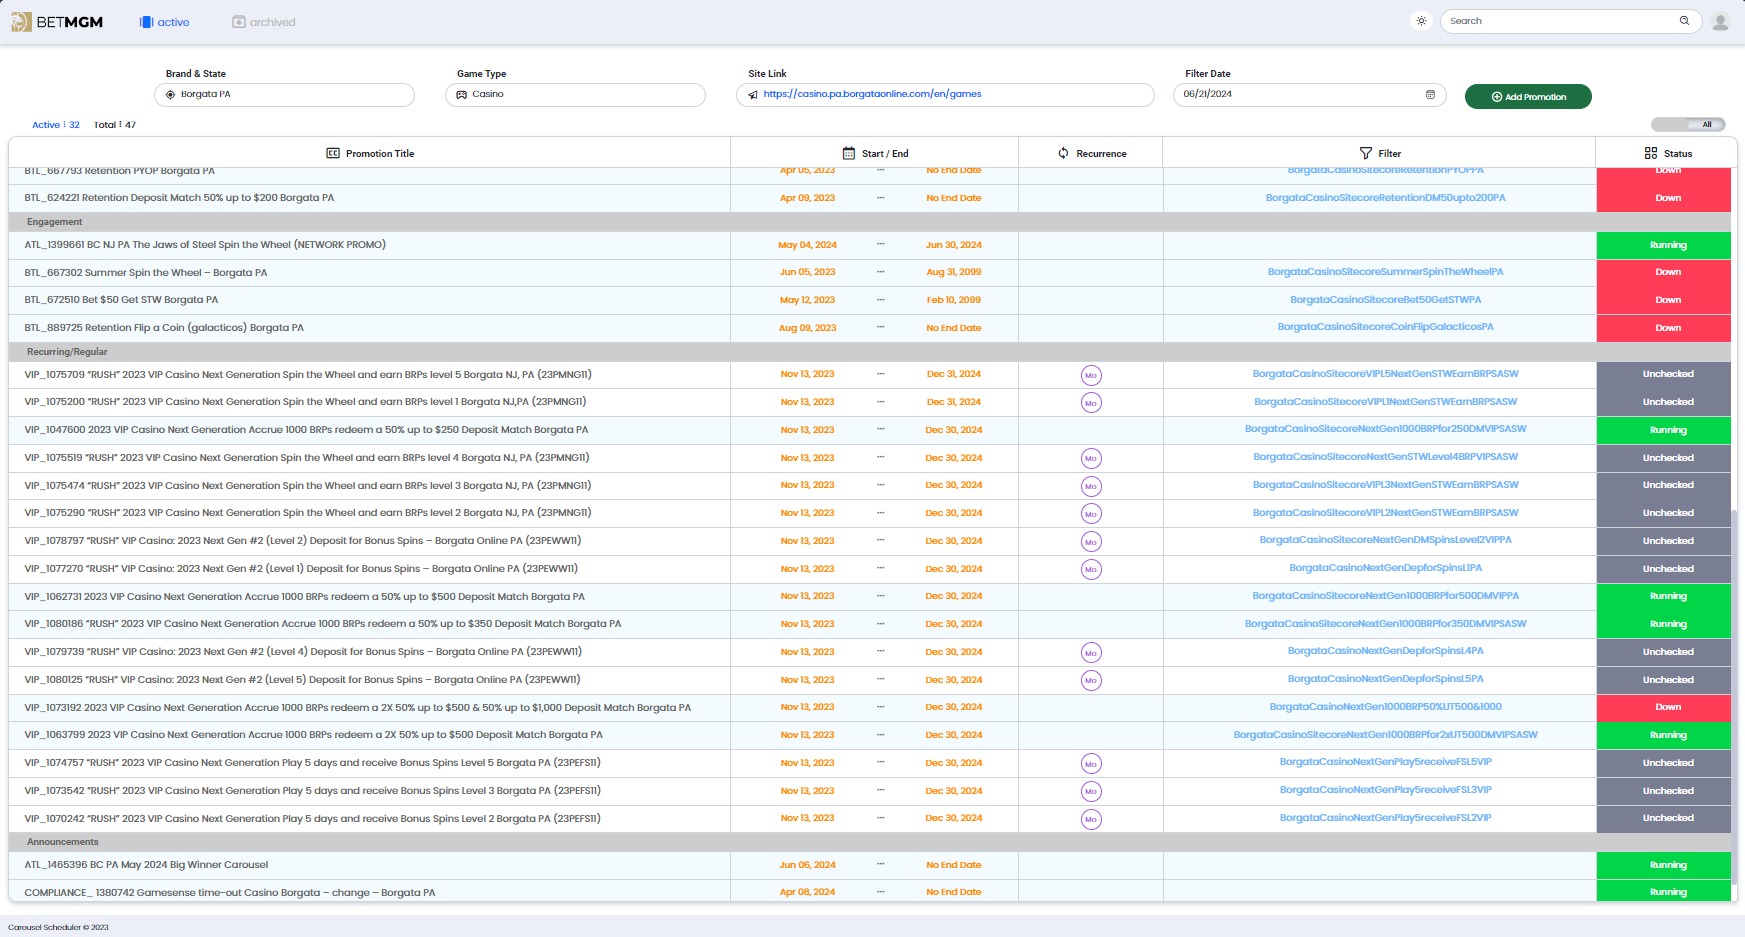Click the Running status for ATL_1399661

[1664, 245]
